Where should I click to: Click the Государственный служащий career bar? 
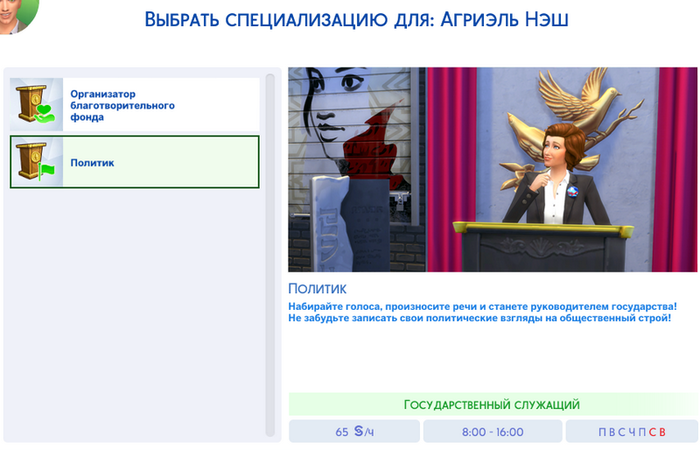coord(492,404)
